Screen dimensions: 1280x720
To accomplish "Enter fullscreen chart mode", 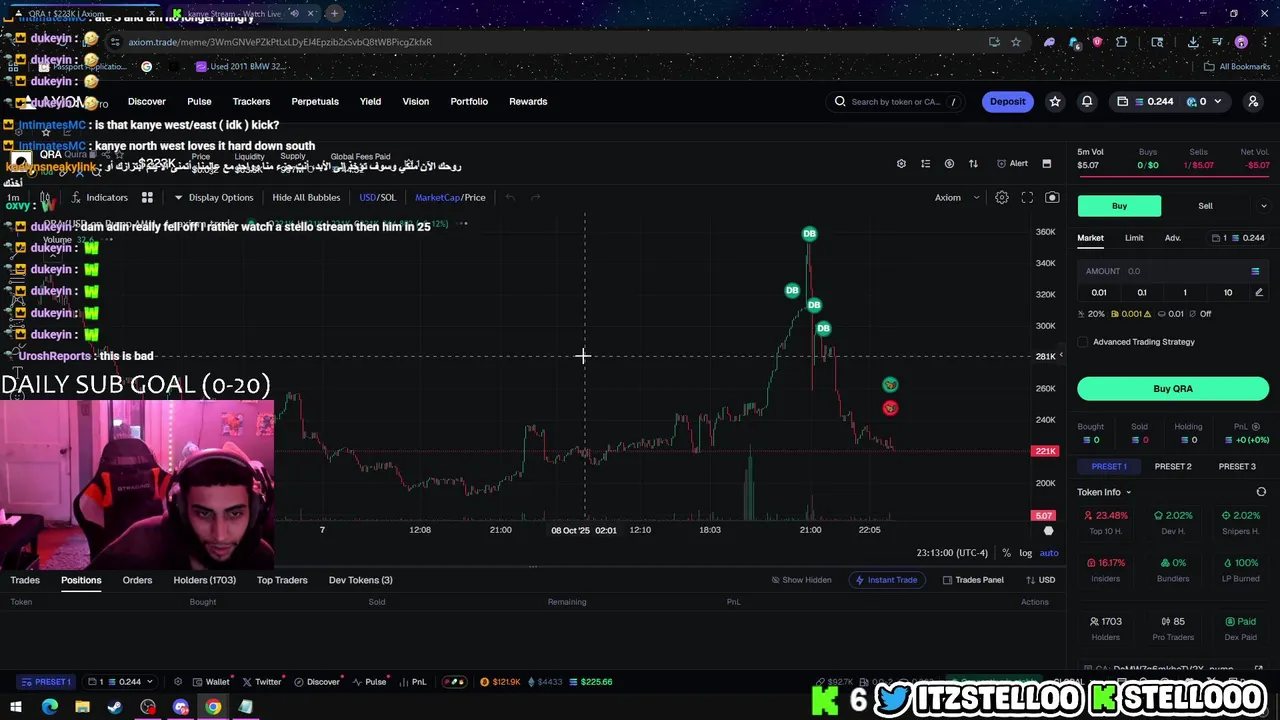I will click(x=1027, y=197).
